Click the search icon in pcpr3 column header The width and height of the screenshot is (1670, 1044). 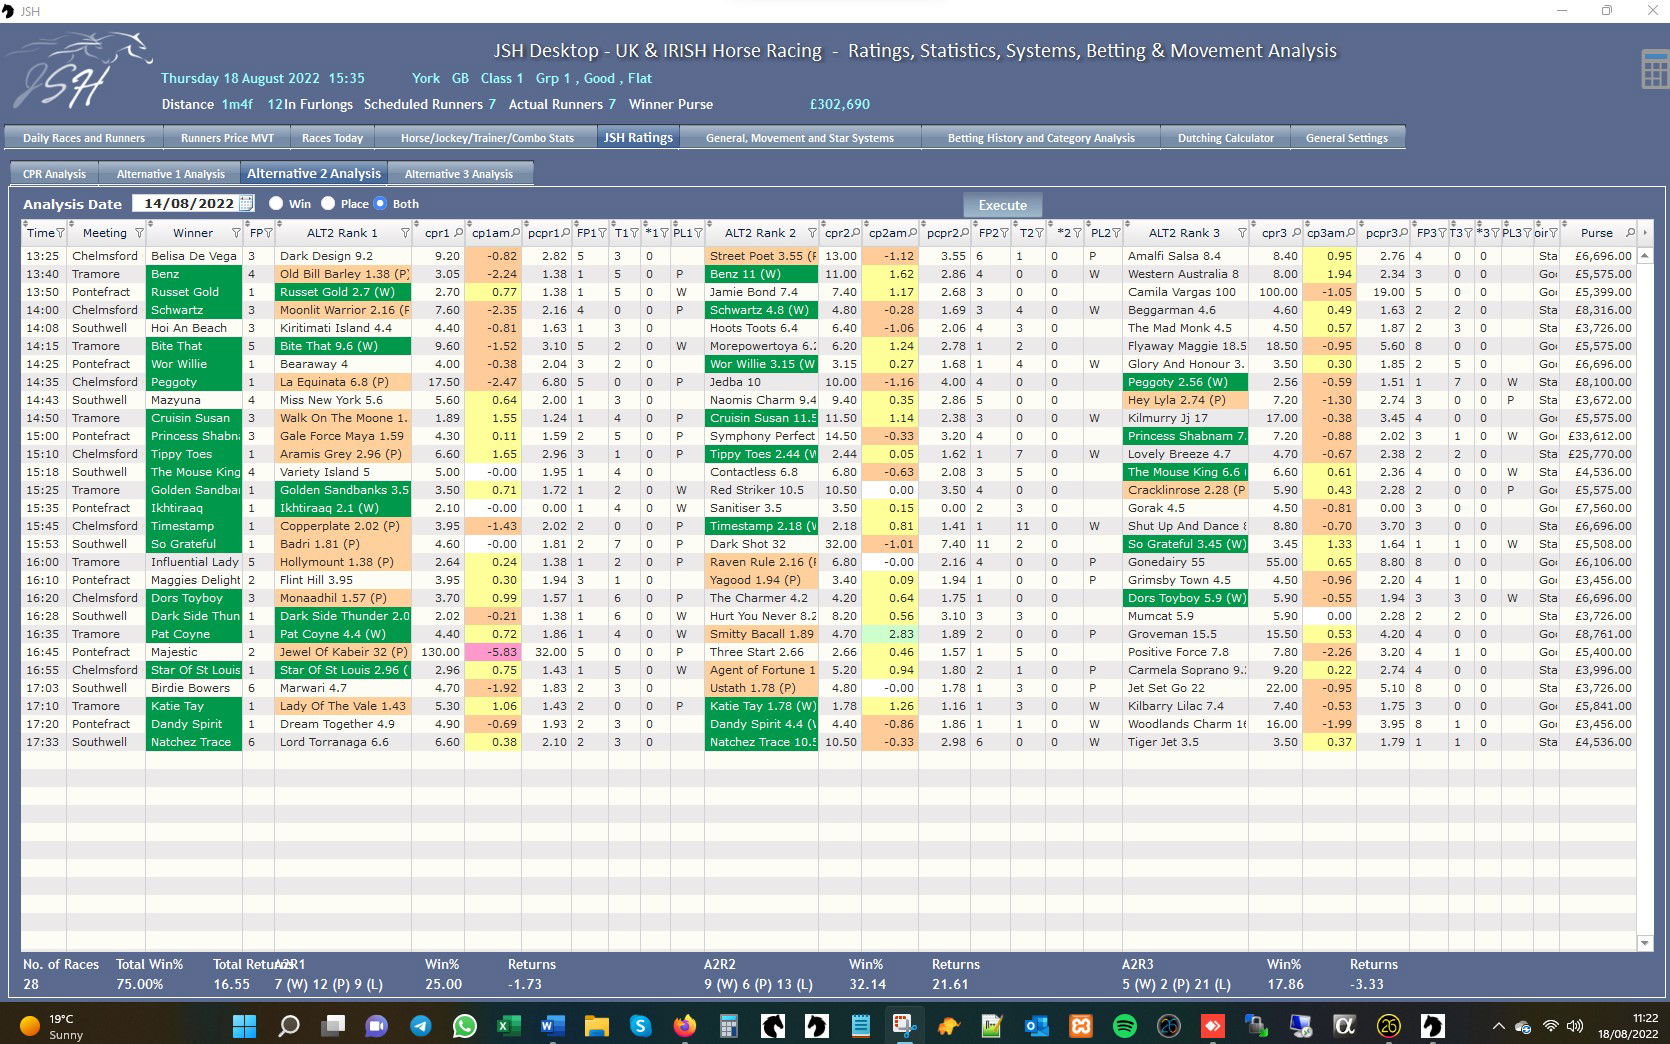(1404, 233)
